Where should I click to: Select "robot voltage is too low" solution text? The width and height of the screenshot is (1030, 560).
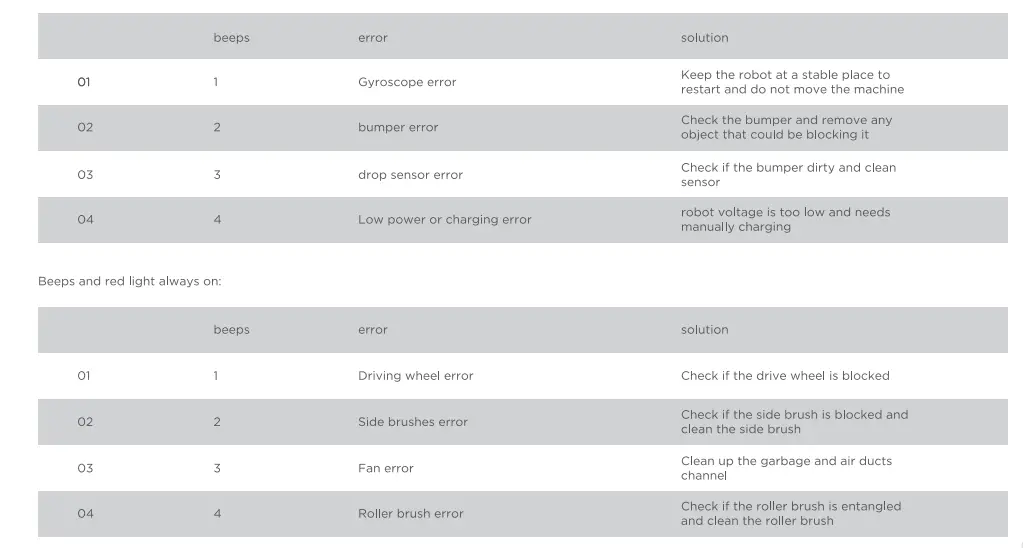(x=785, y=220)
